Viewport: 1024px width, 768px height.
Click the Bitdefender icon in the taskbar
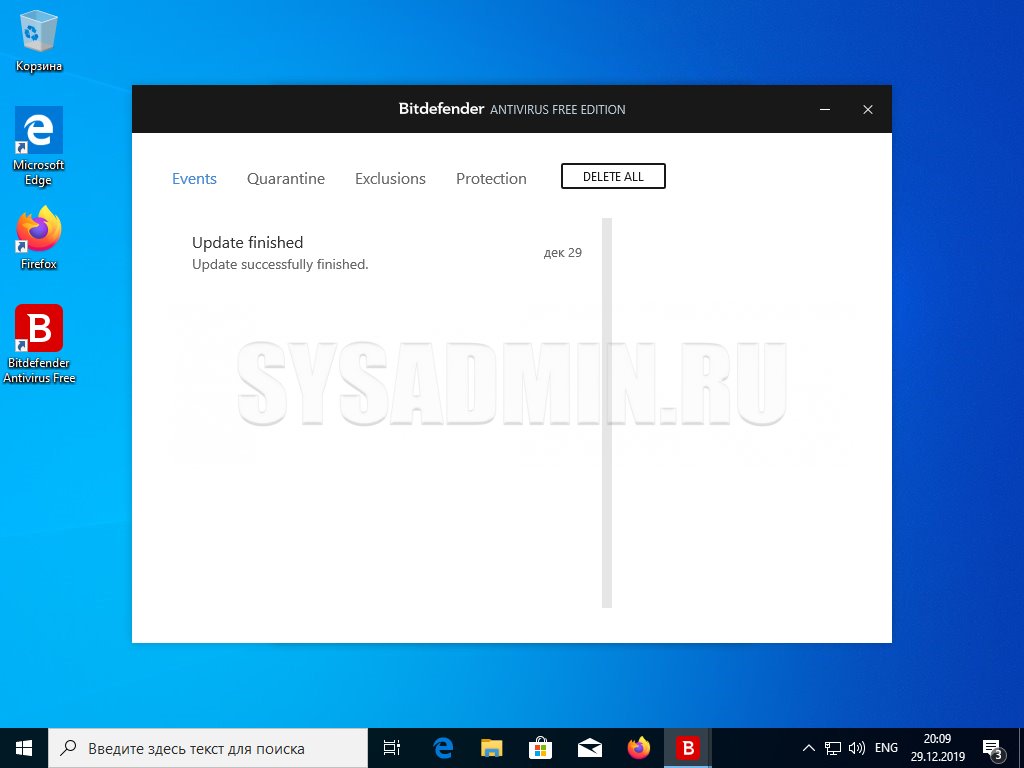click(x=687, y=748)
